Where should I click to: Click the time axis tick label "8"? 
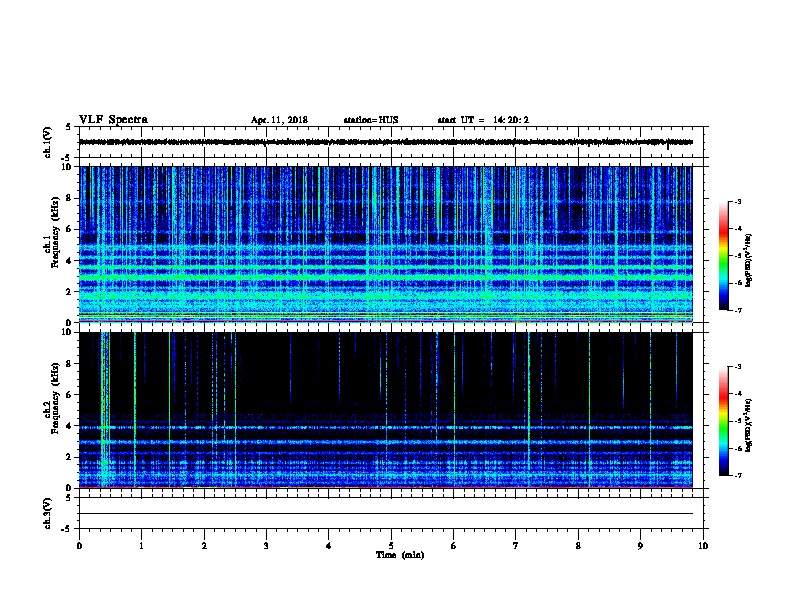point(578,546)
